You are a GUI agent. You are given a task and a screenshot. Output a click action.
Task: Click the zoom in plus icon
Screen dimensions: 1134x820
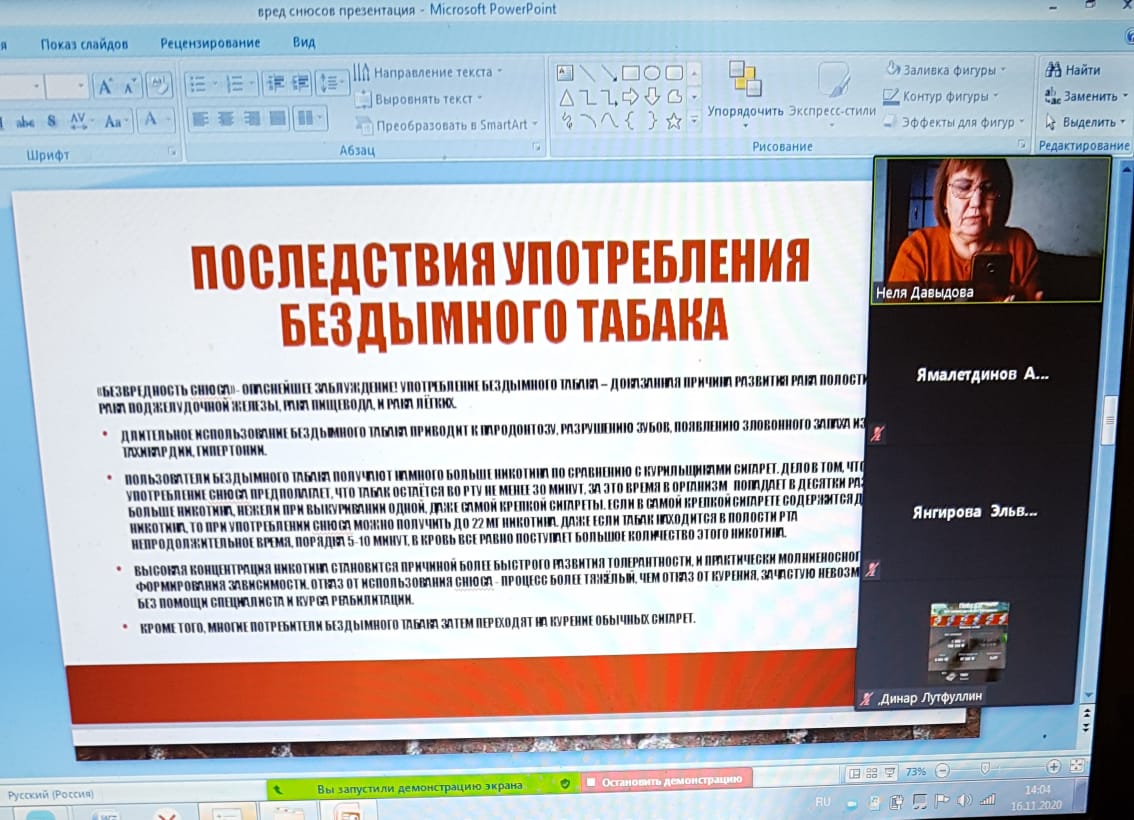click(x=1053, y=767)
